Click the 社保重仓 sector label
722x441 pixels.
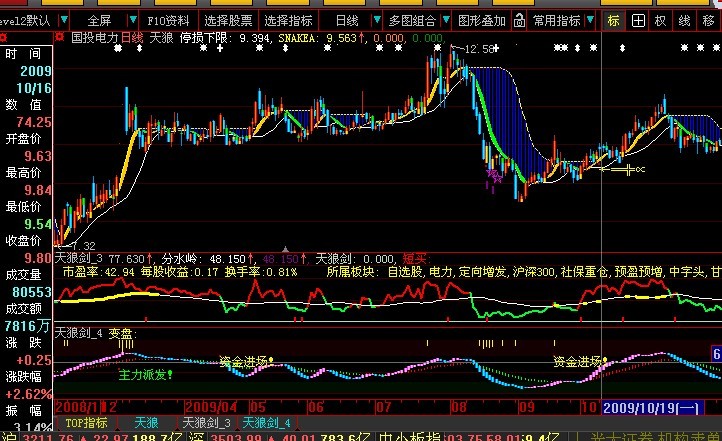tap(584, 272)
